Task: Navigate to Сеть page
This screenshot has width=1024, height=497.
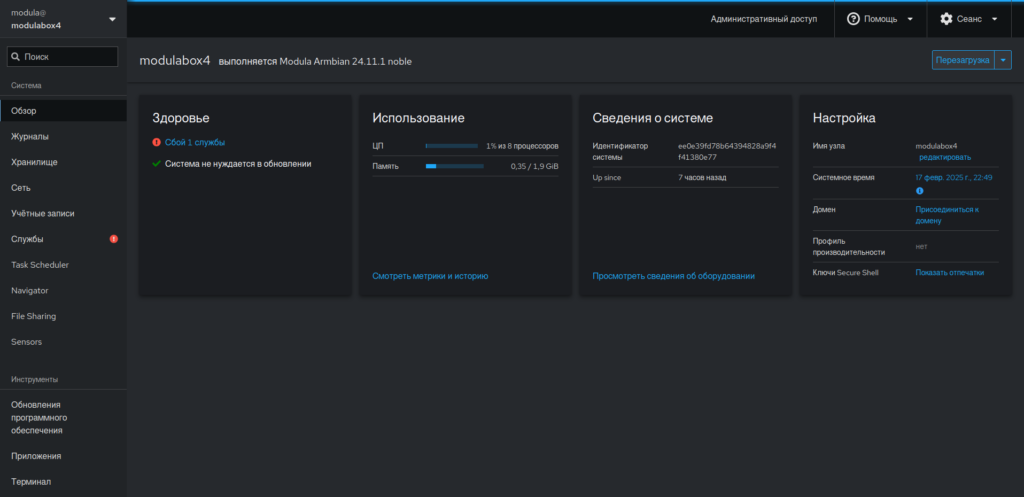Action: tap(63, 187)
